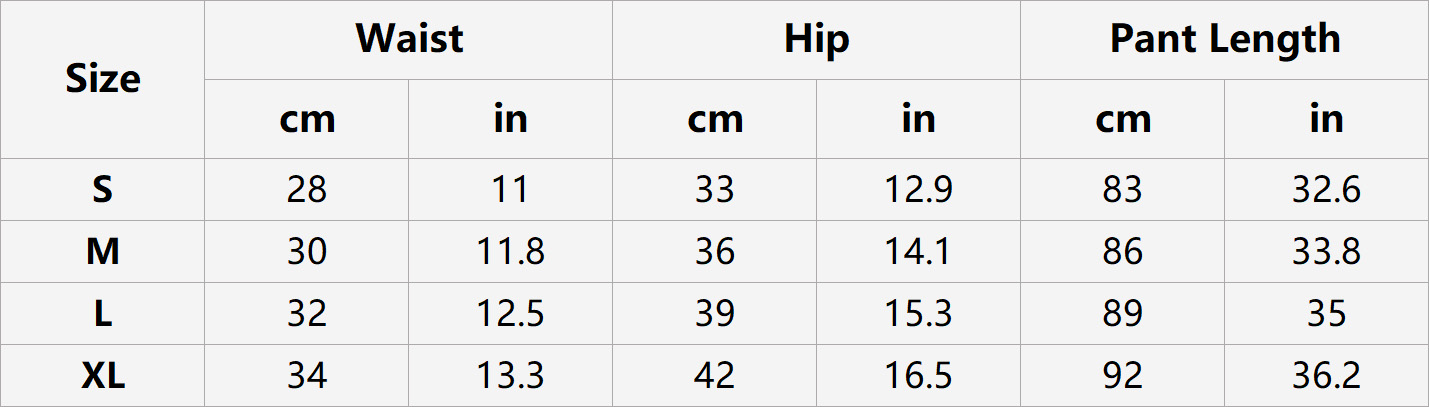Select the 15.3 hip inches cell
Viewport: 1429px width, 407px height.
918,314
